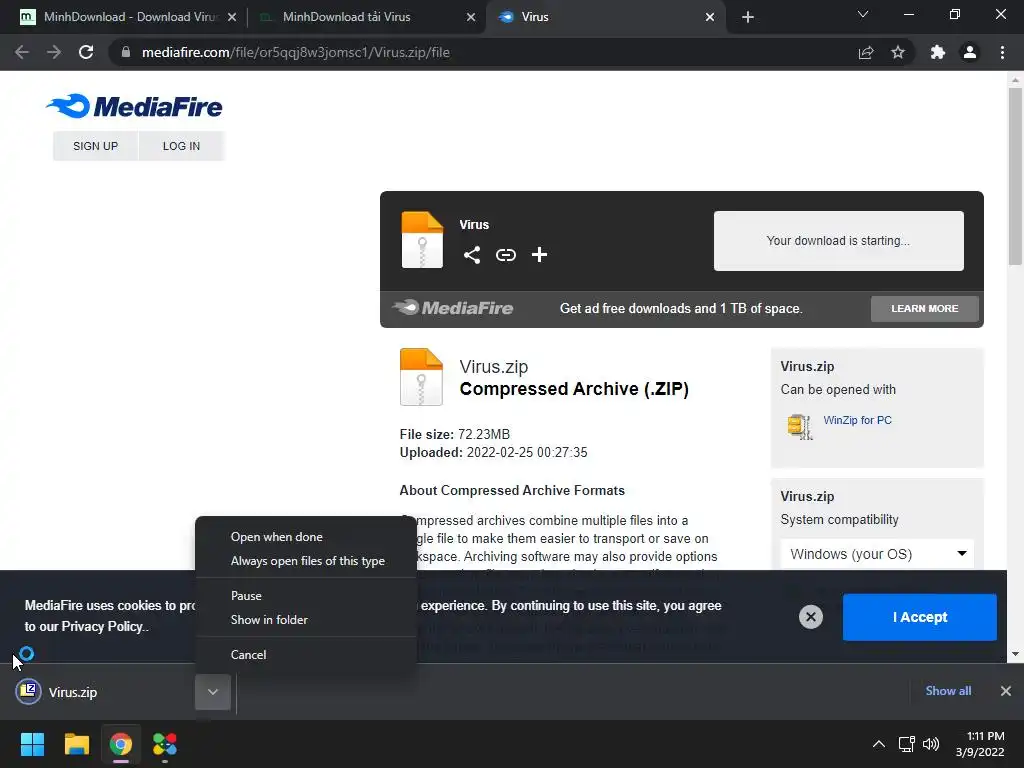Reload the MediaFire page
This screenshot has width=1024, height=768.
pos(86,52)
